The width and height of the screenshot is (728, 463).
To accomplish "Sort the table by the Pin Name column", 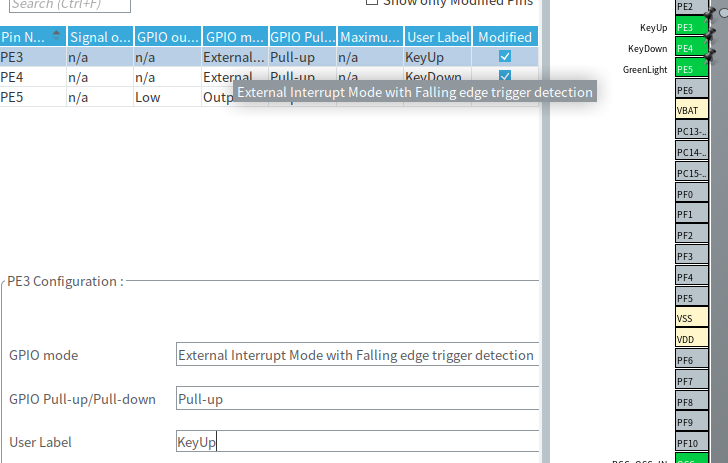I will [32, 37].
